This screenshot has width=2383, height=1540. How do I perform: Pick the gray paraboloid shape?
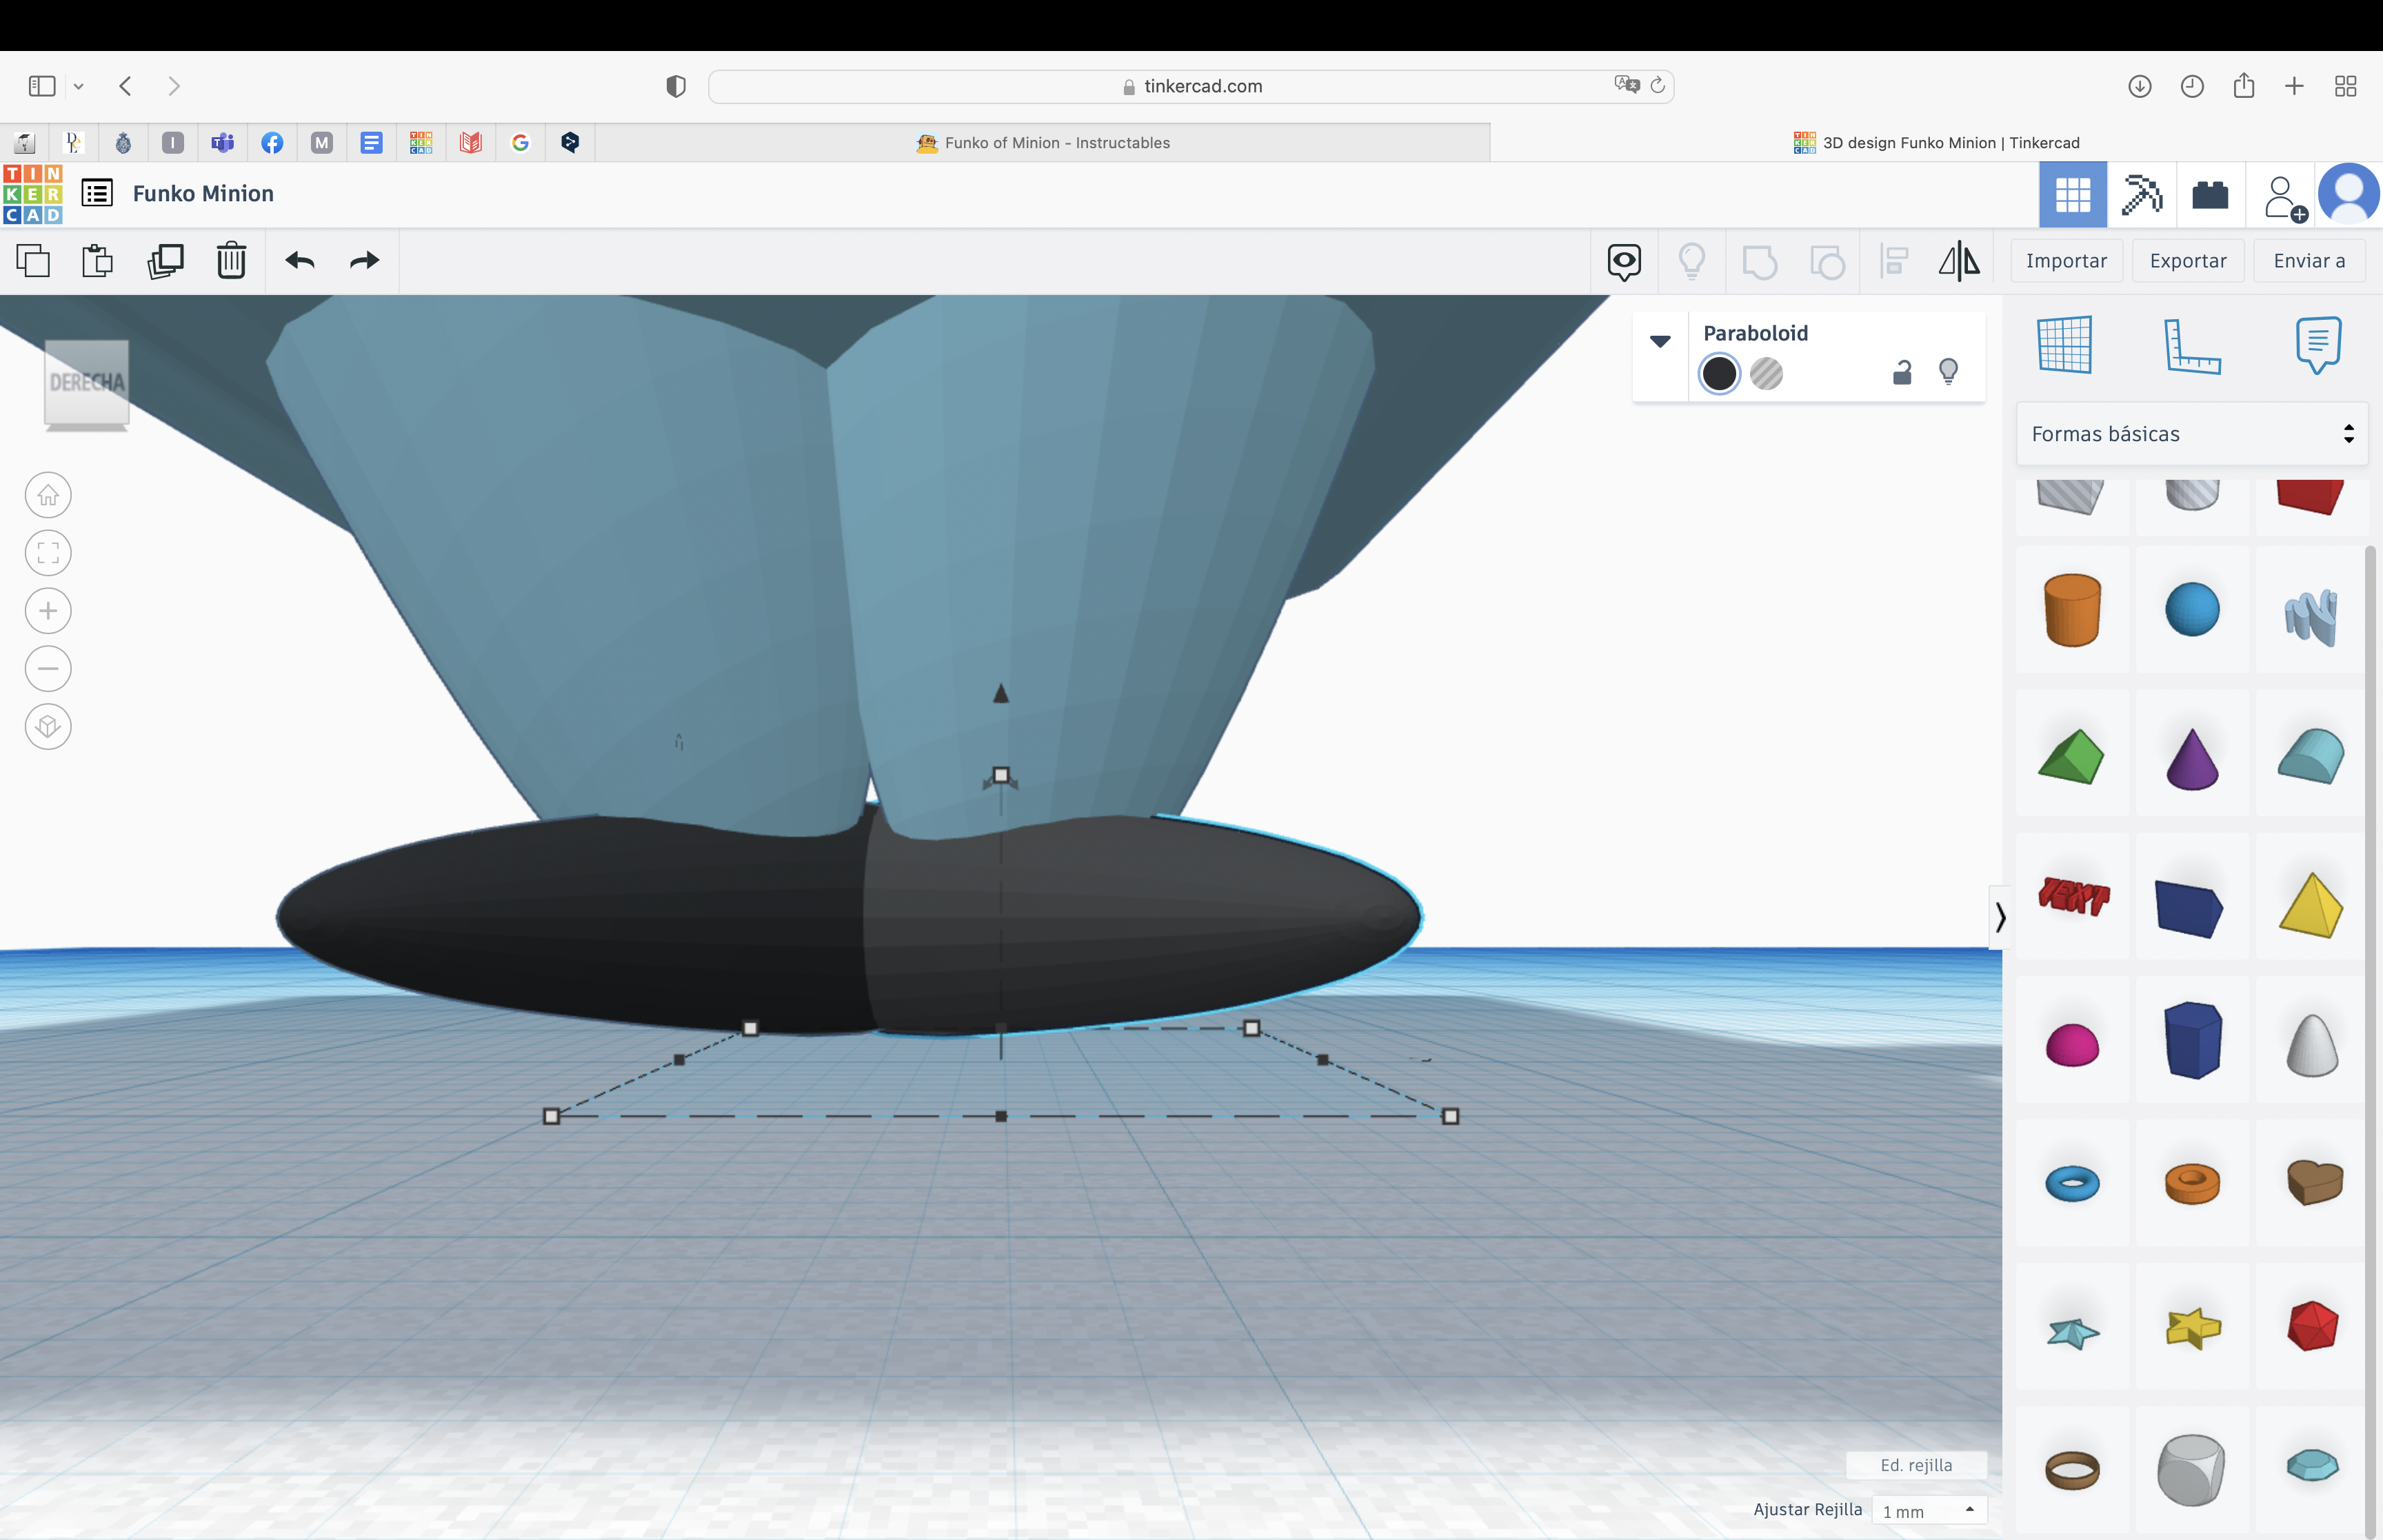[2312, 1045]
